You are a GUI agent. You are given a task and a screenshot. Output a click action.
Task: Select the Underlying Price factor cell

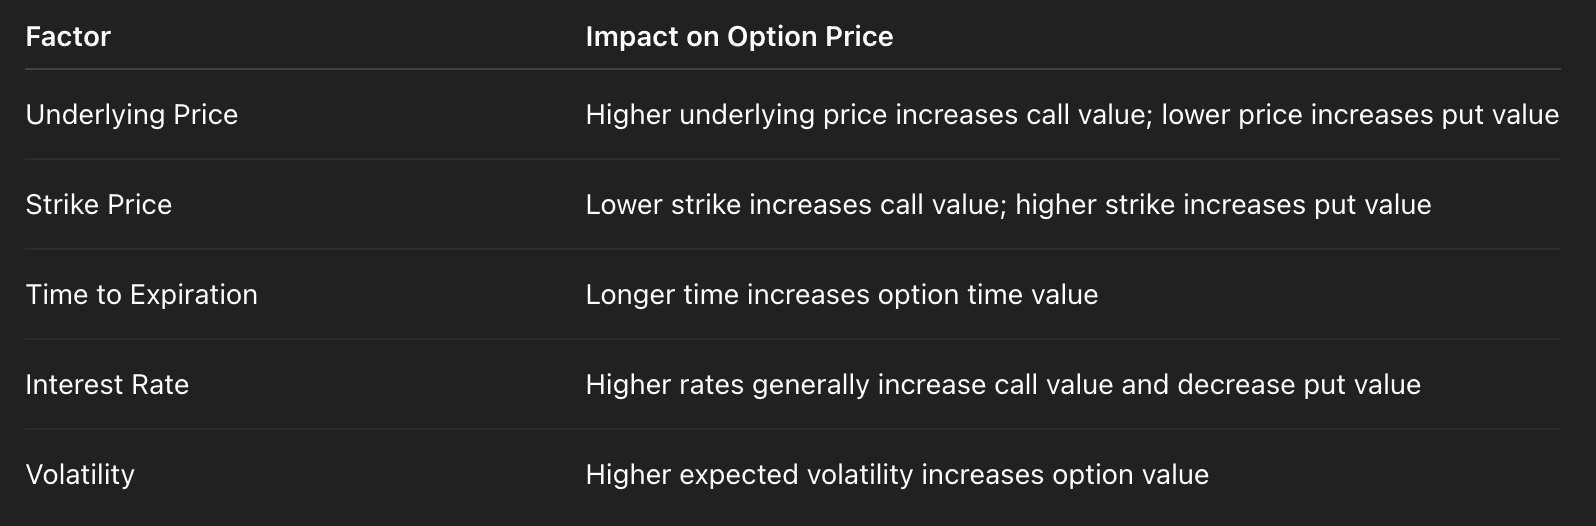[x=132, y=115]
